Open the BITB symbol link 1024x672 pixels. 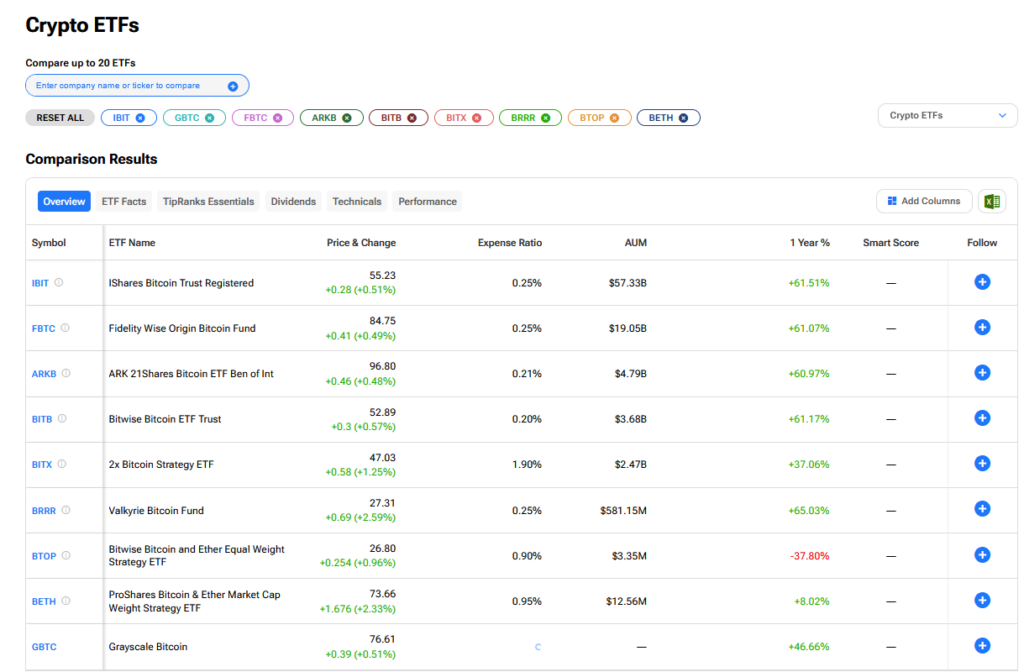pos(42,419)
